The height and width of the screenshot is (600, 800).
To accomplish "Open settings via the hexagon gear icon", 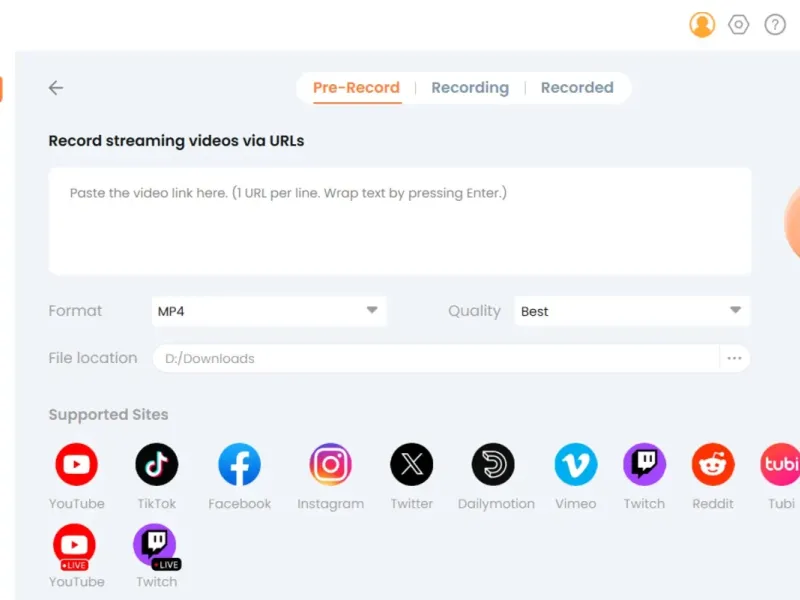I will click(738, 24).
